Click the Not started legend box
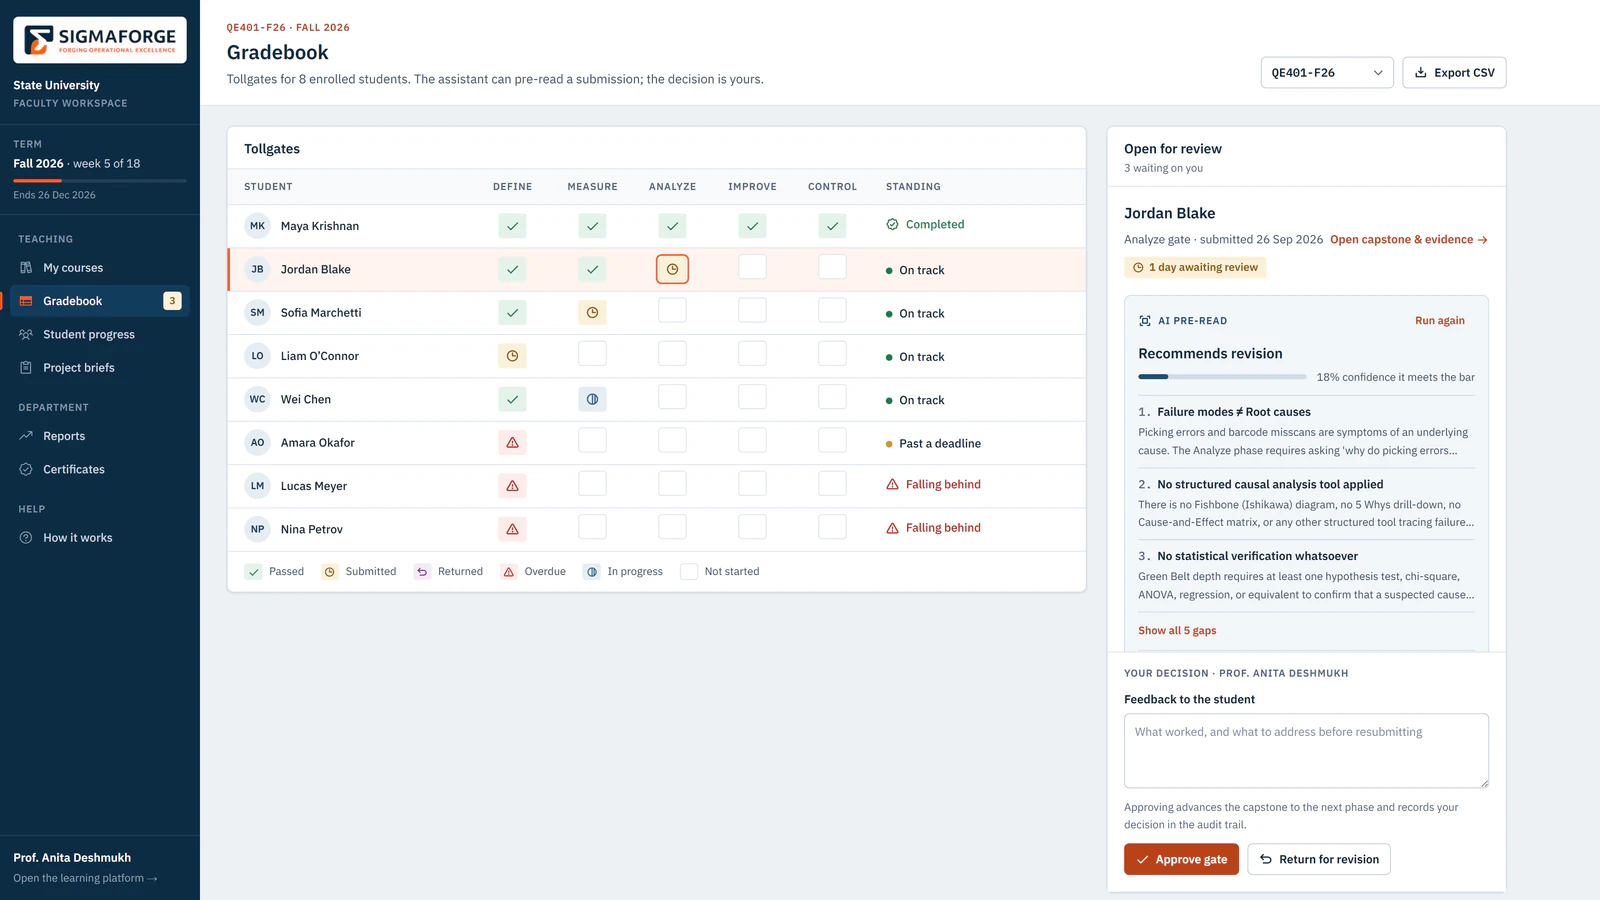This screenshot has height=900, width=1600. [x=689, y=572]
